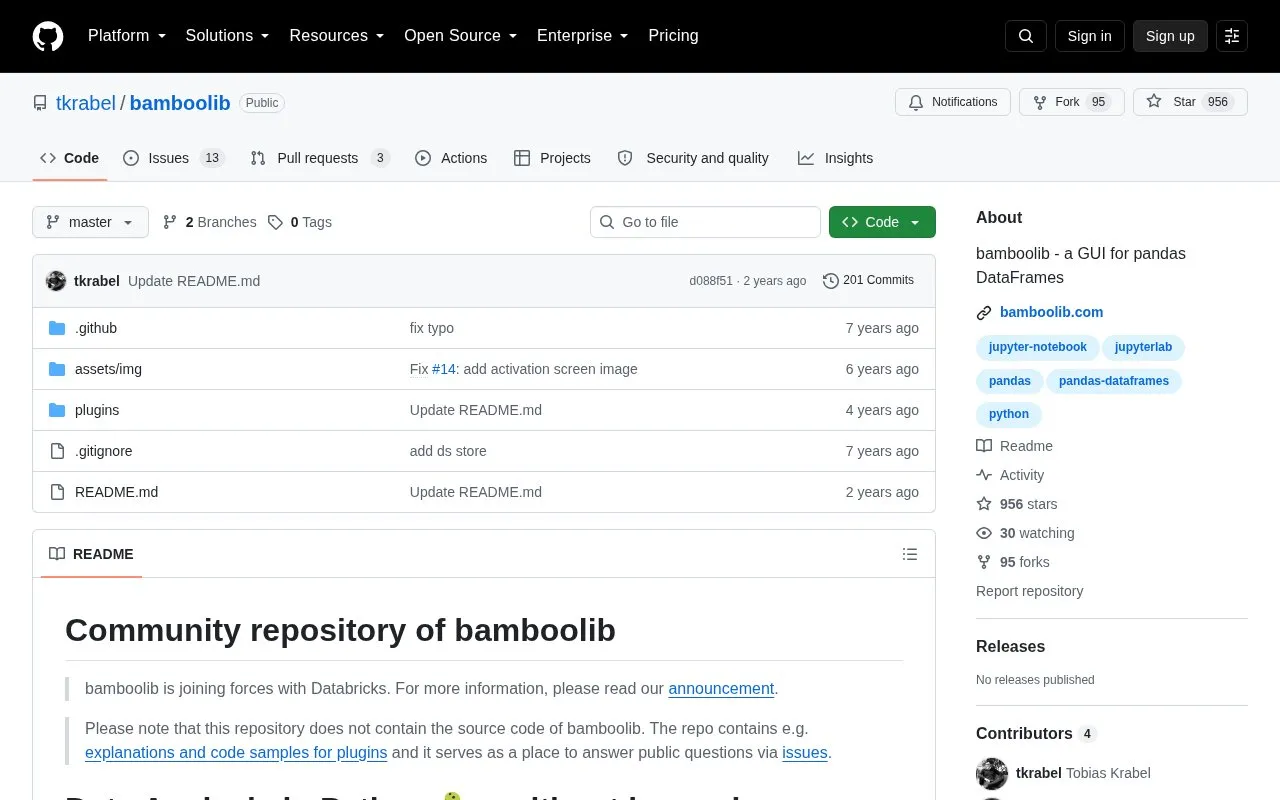Open the Pricing link
Image resolution: width=1280 pixels, height=800 pixels.
673,36
